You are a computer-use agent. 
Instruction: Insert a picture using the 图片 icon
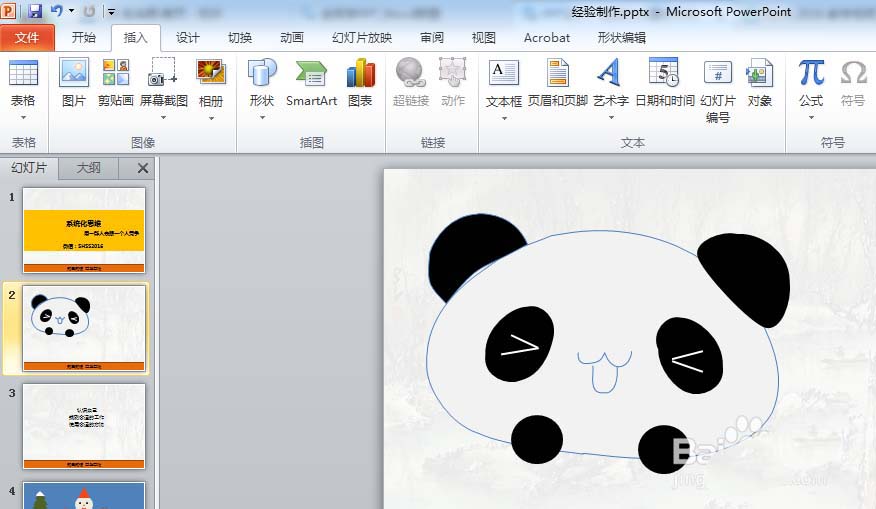coord(74,73)
